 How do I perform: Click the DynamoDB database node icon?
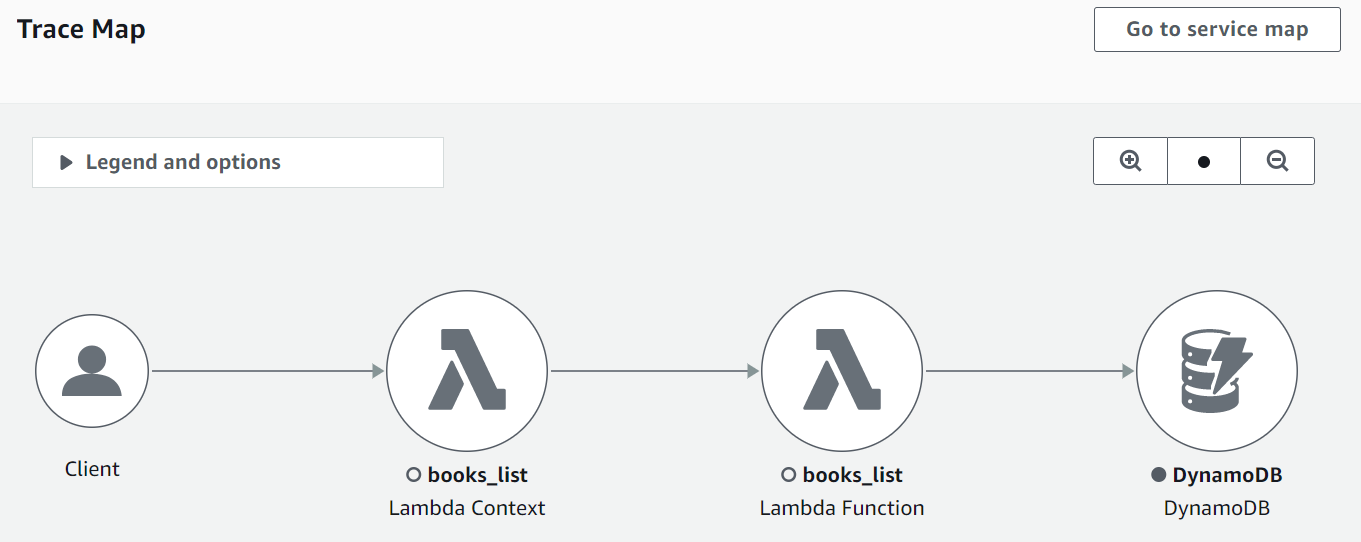click(1217, 372)
